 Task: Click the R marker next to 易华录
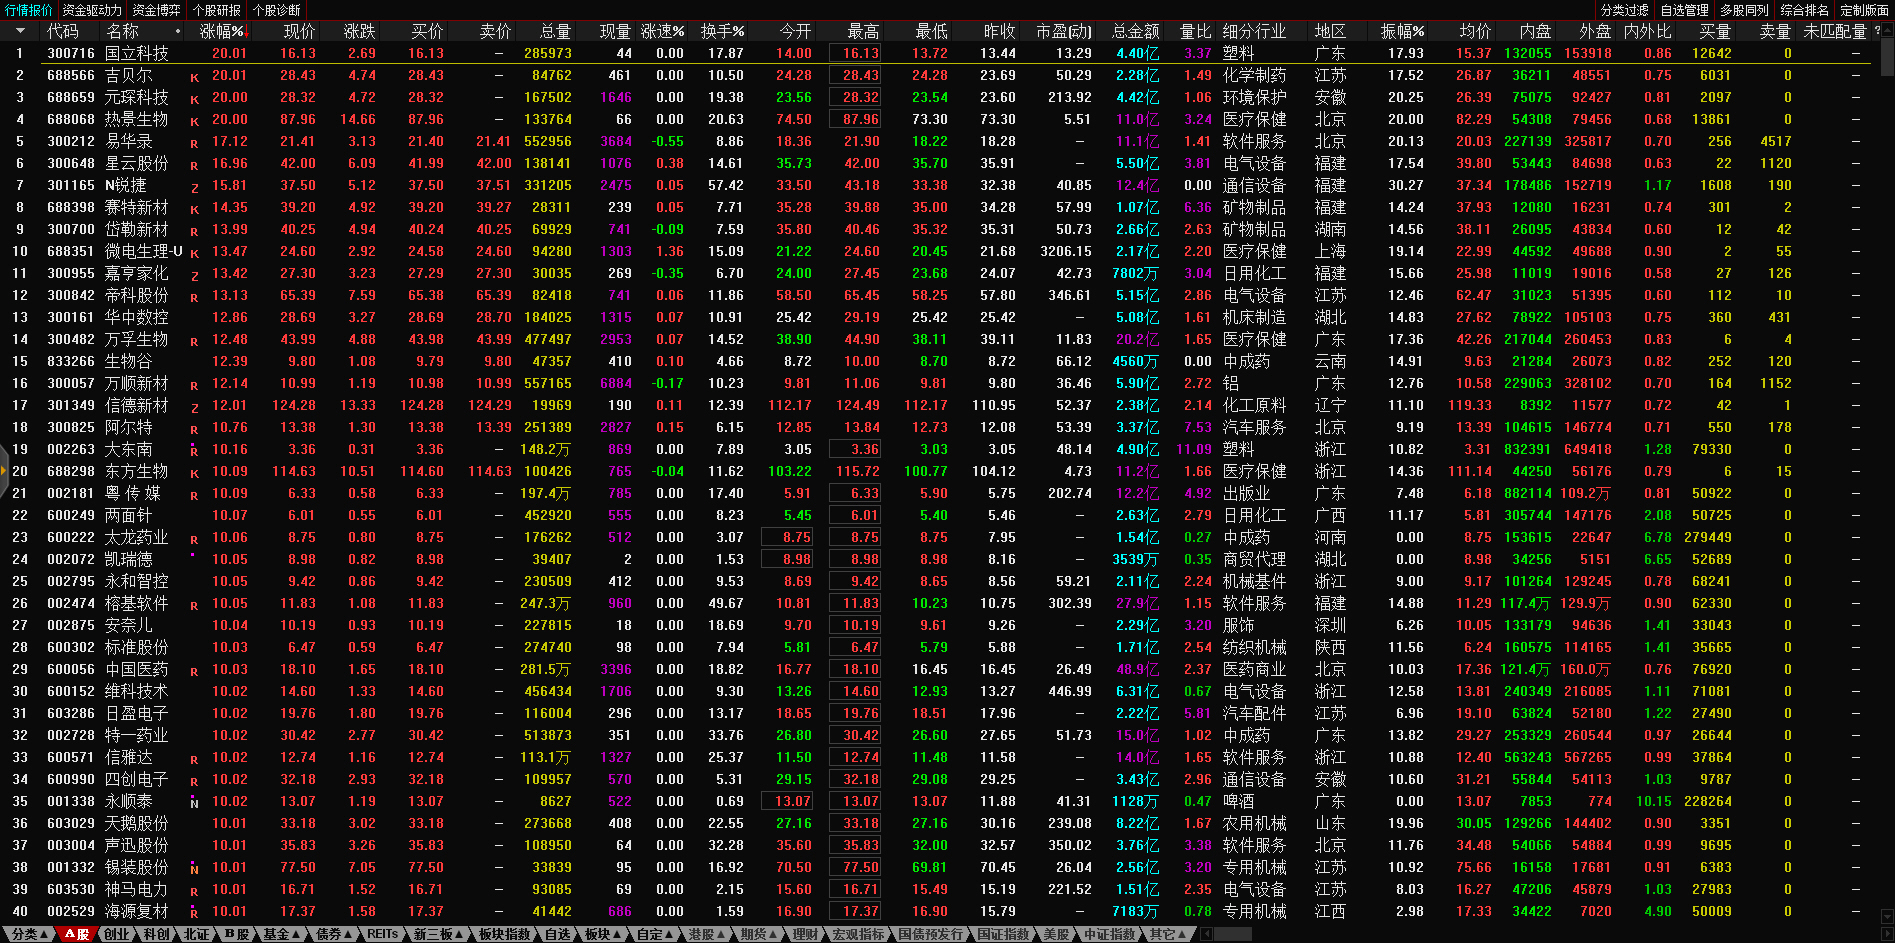(x=194, y=143)
